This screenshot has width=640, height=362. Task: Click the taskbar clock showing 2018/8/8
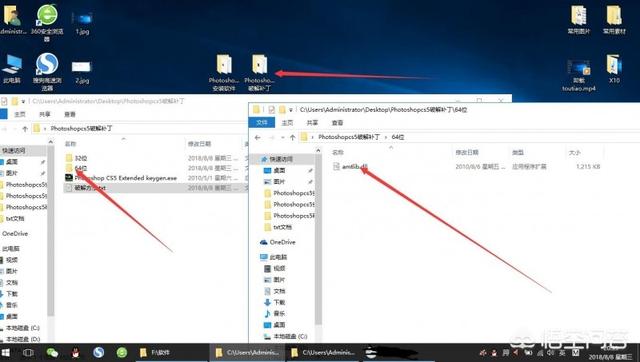pyautogui.click(x=611, y=353)
